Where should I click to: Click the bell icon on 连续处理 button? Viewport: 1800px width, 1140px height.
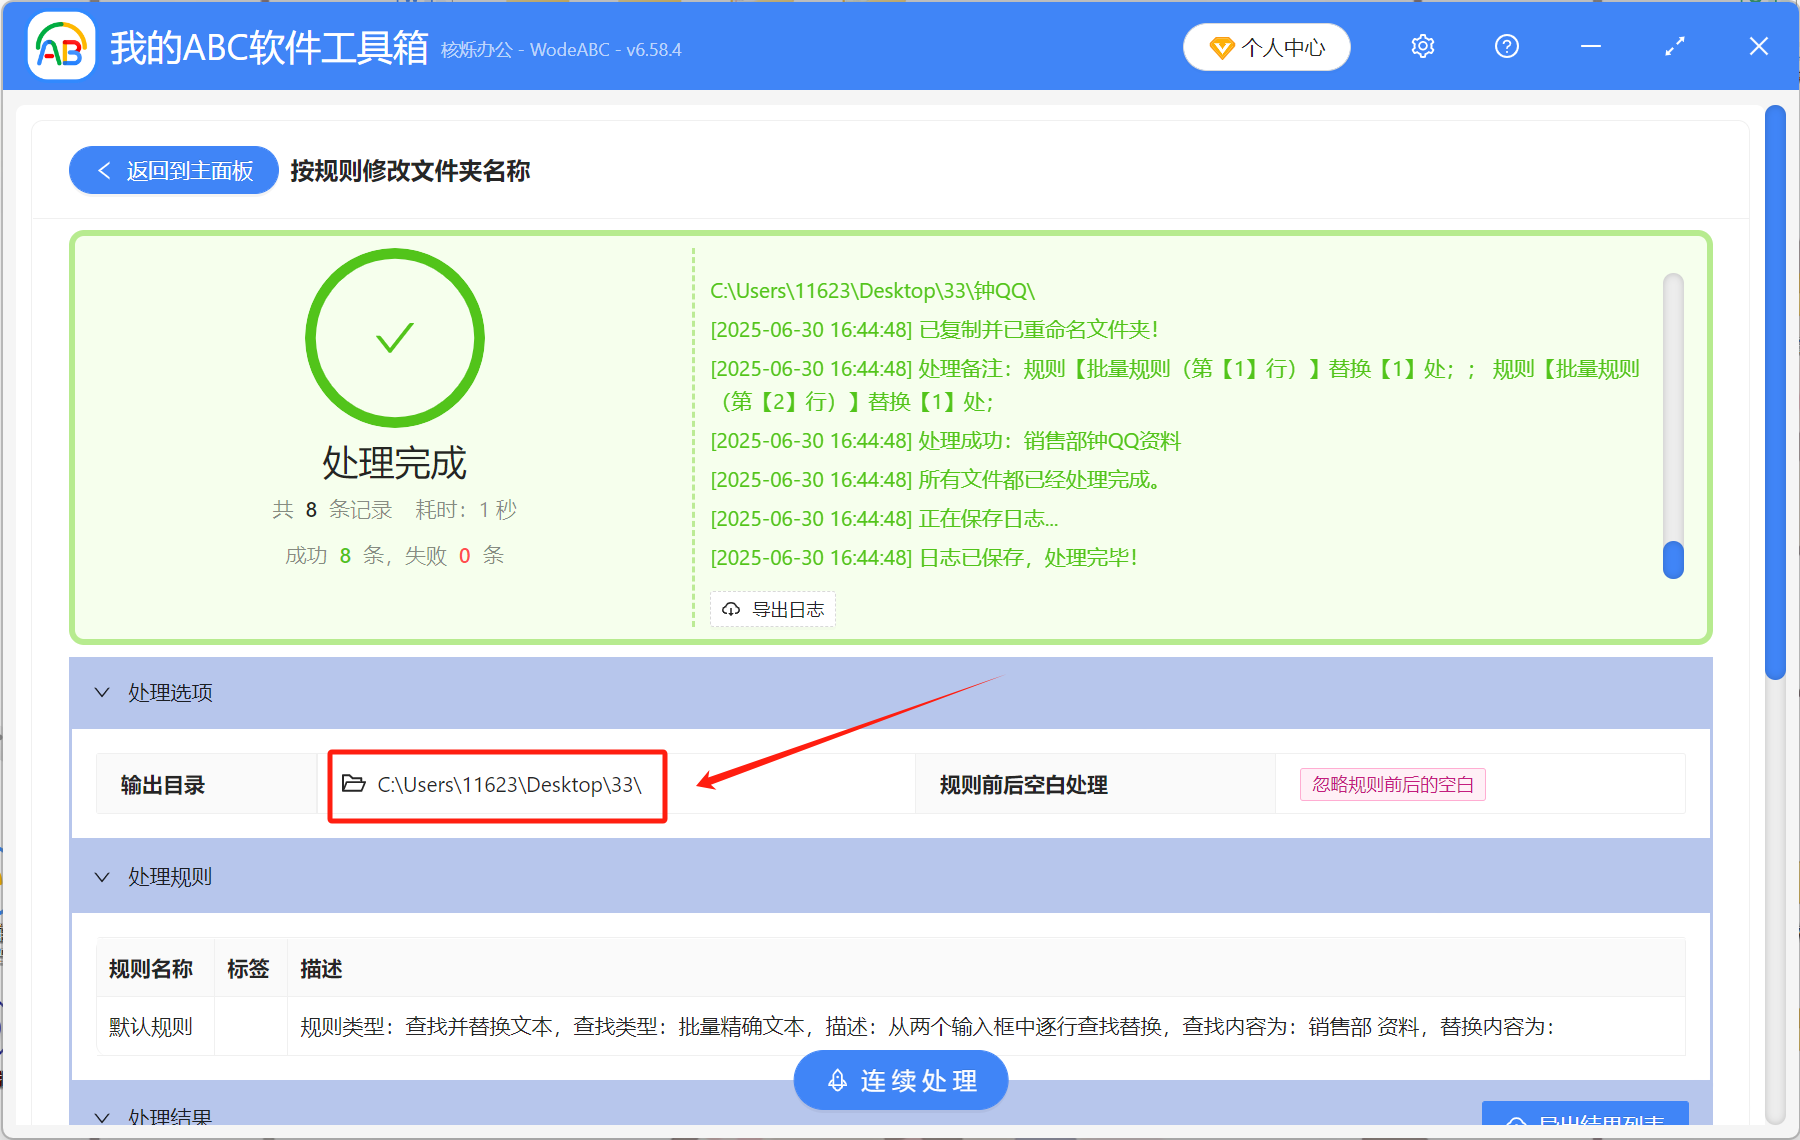click(x=837, y=1080)
